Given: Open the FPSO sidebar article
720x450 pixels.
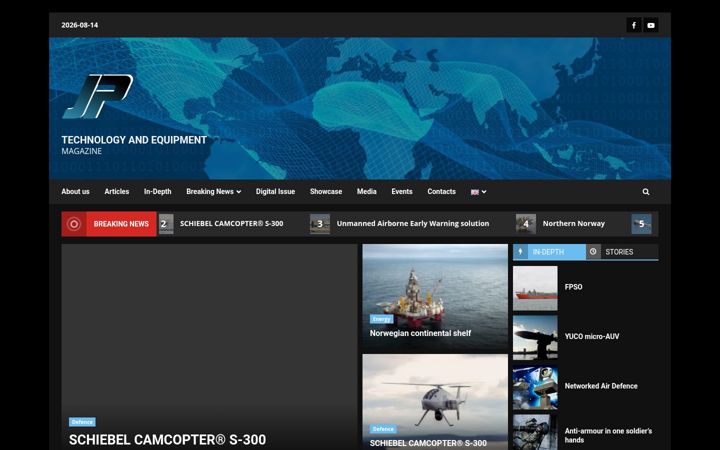Looking at the screenshot, I should pos(573,287).
